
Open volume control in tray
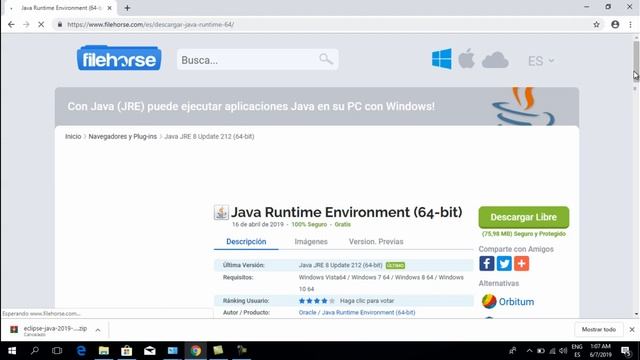[563, 351]
